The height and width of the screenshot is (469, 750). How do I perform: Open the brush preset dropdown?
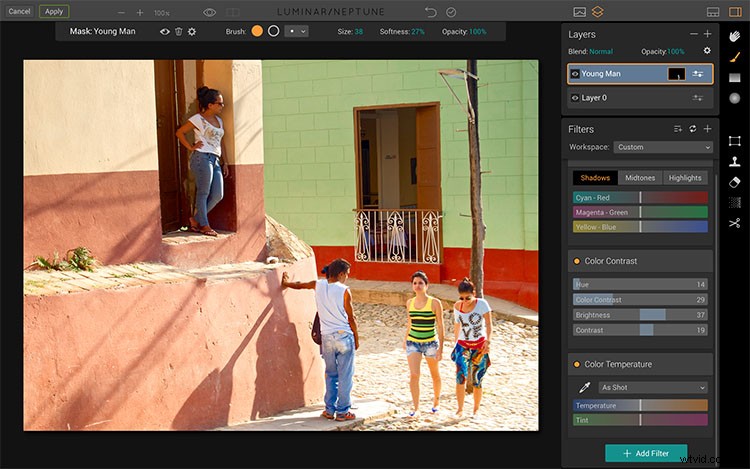[297, 32]
